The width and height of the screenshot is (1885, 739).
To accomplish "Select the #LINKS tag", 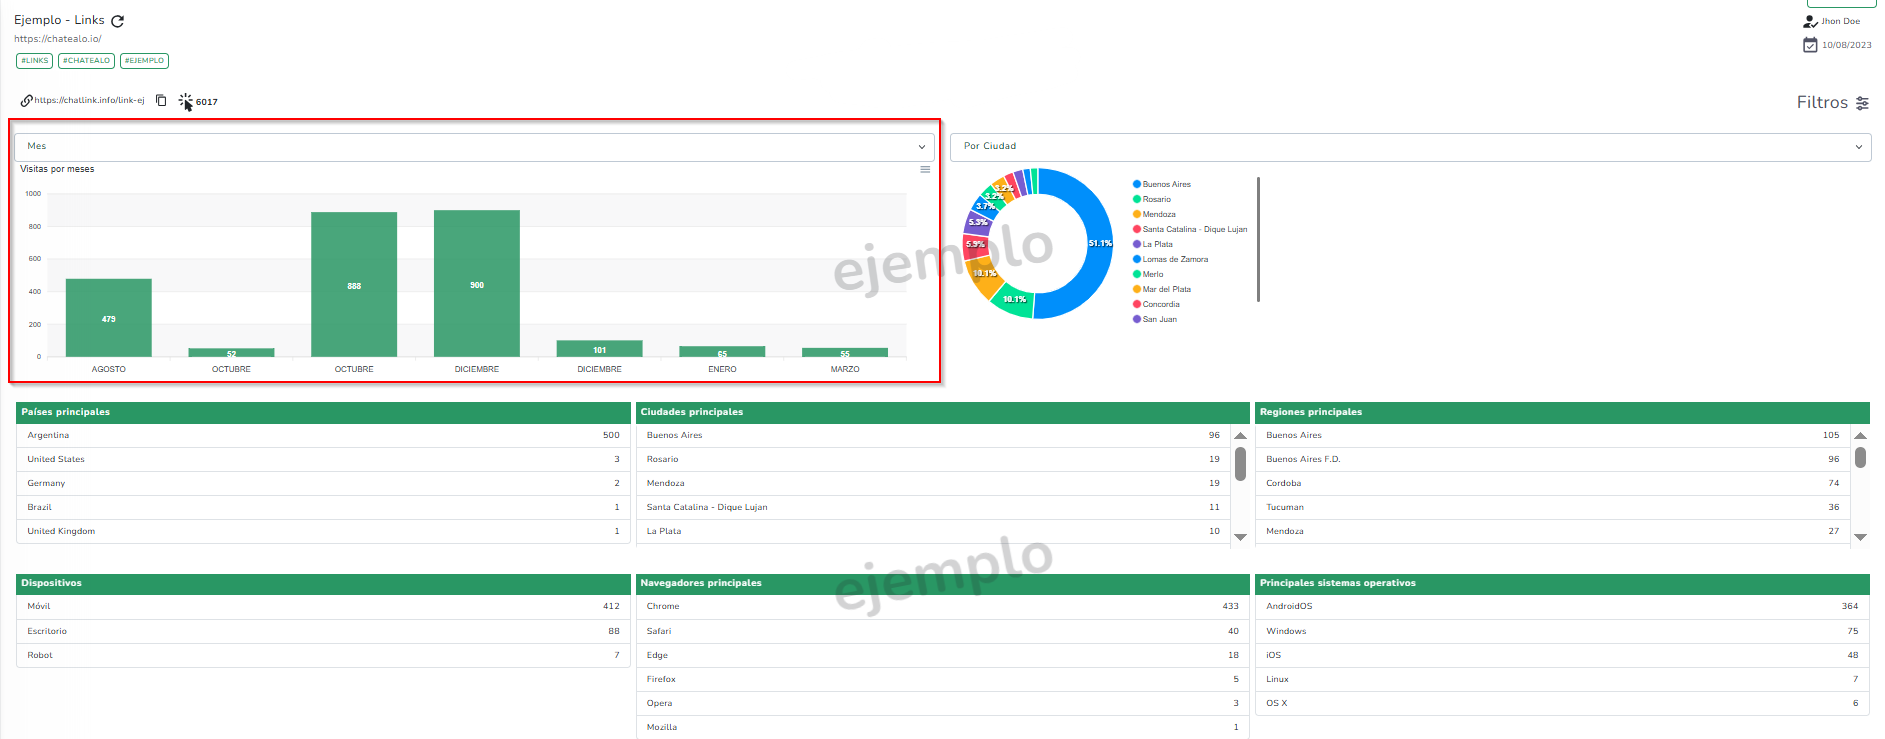I will click(35, 61).
